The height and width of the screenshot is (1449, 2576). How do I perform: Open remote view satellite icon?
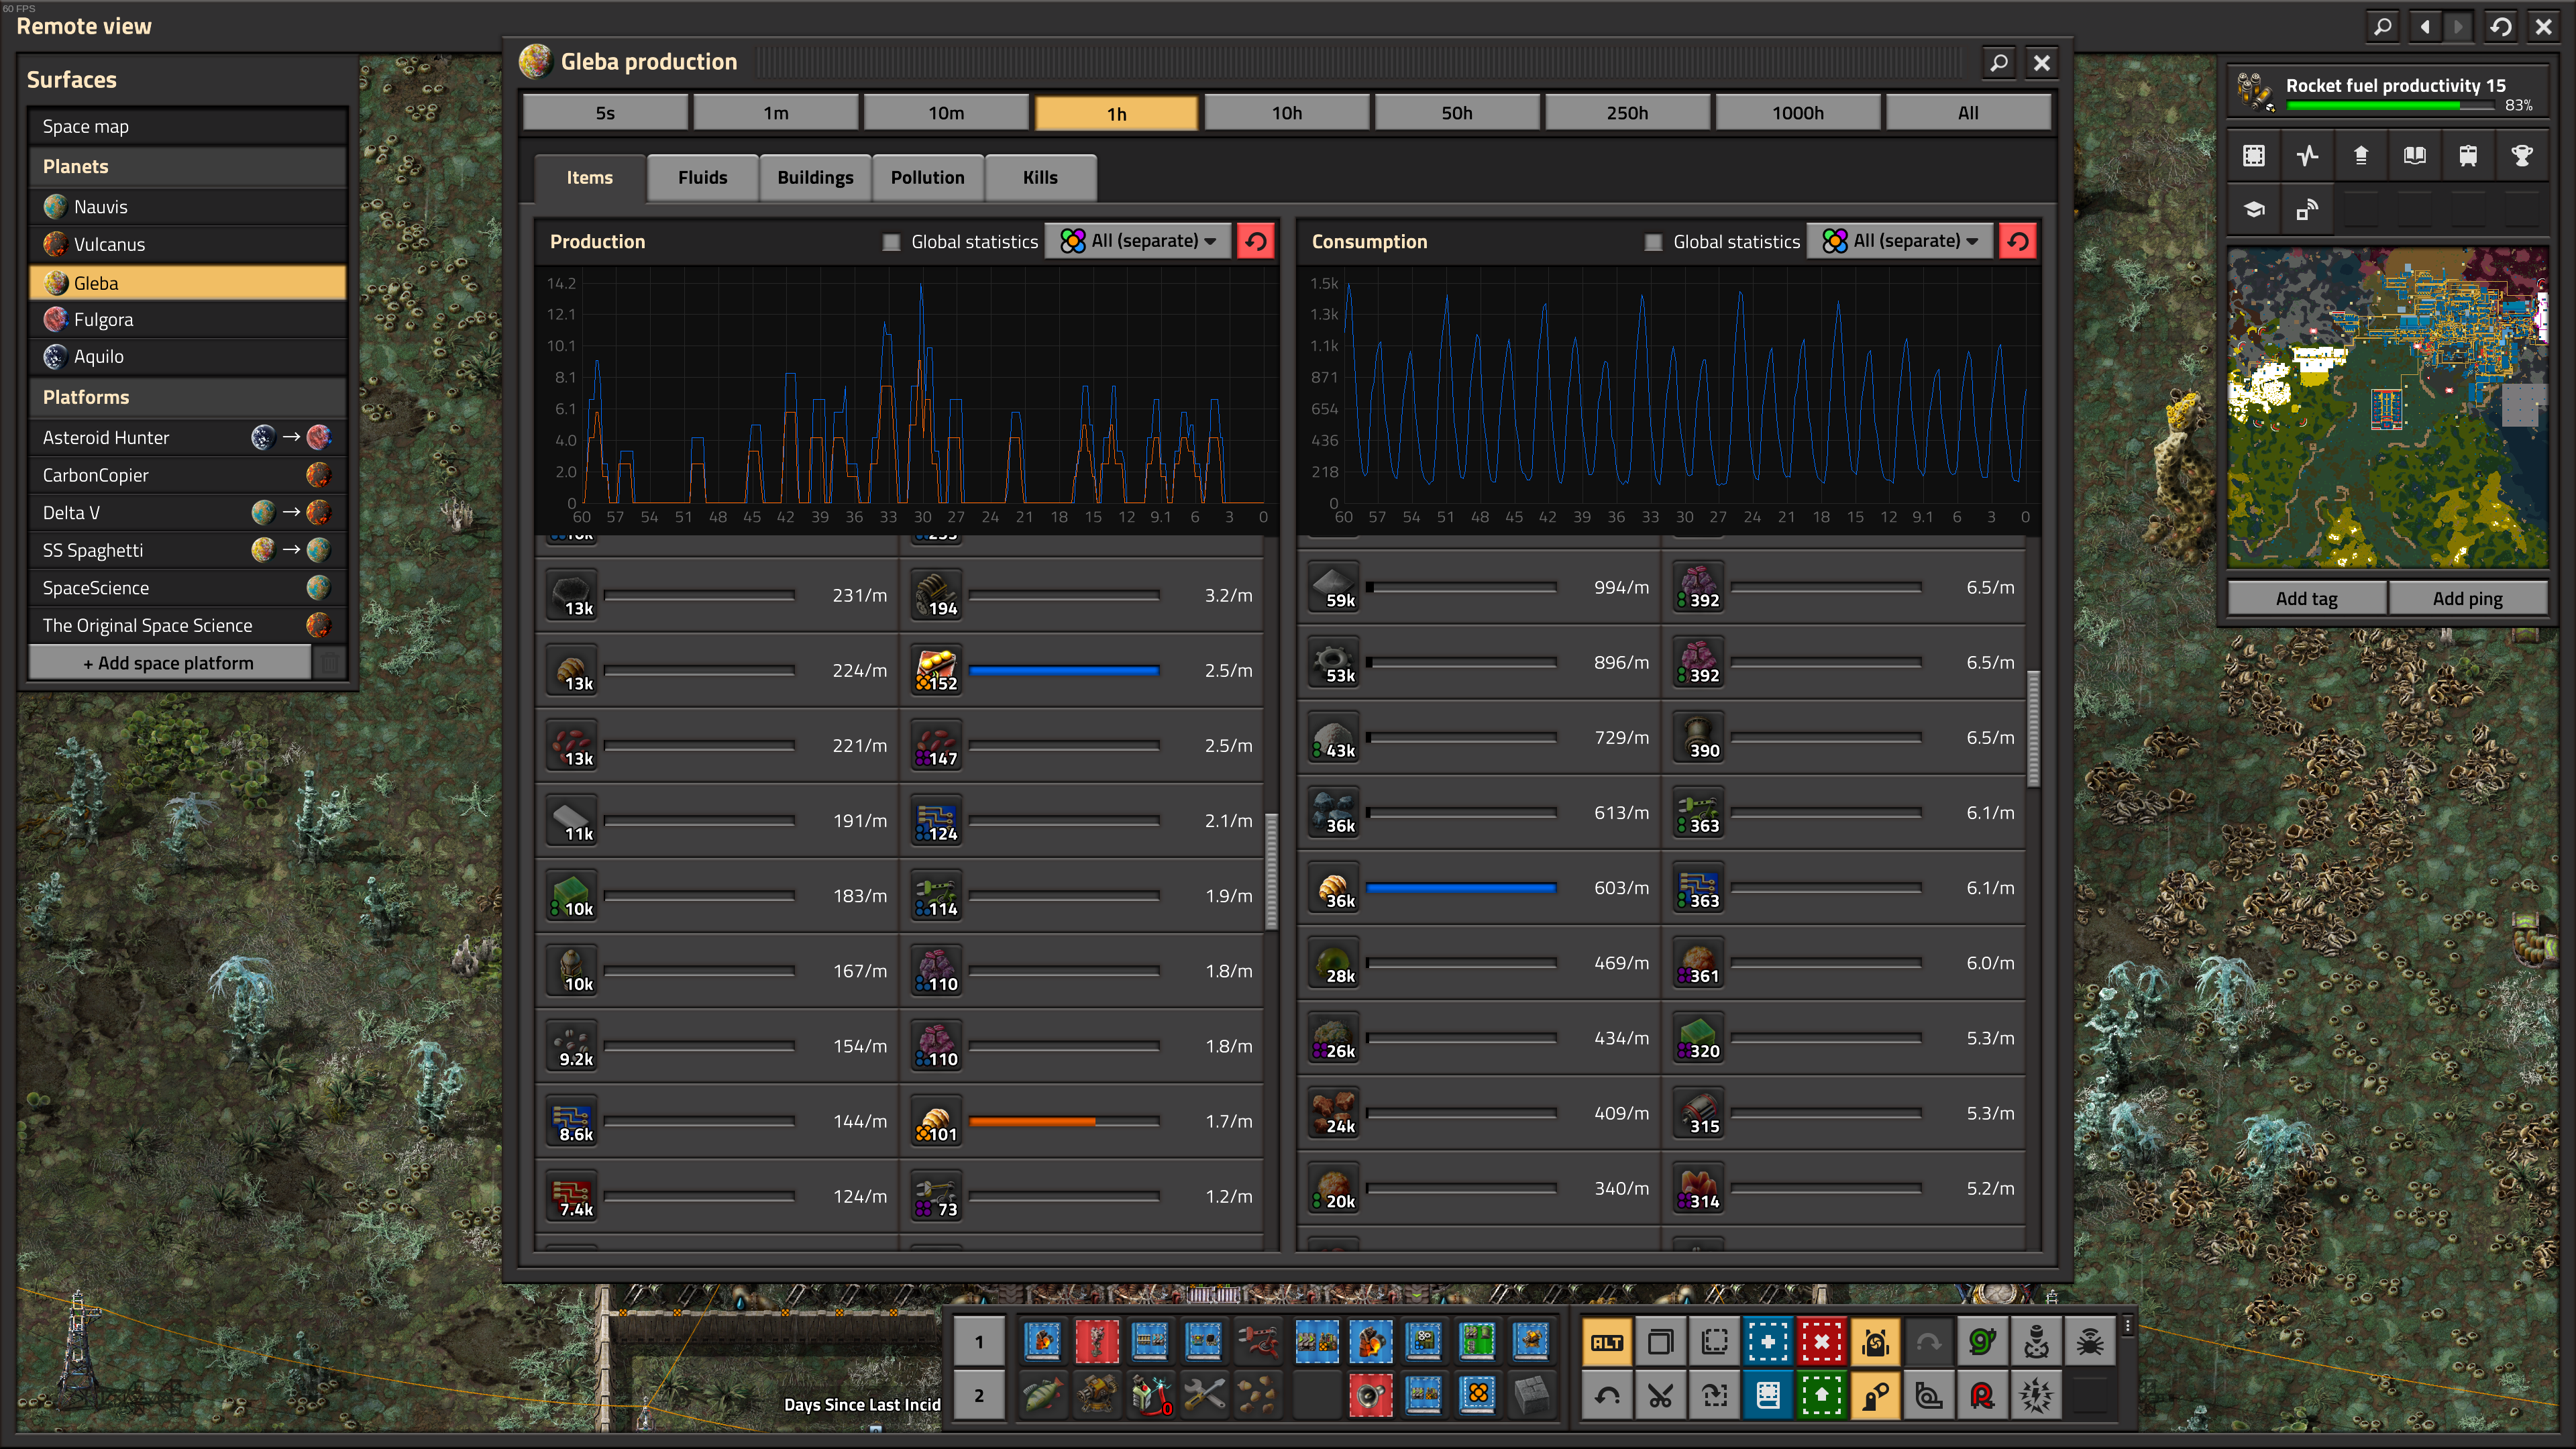[2307, 209]
